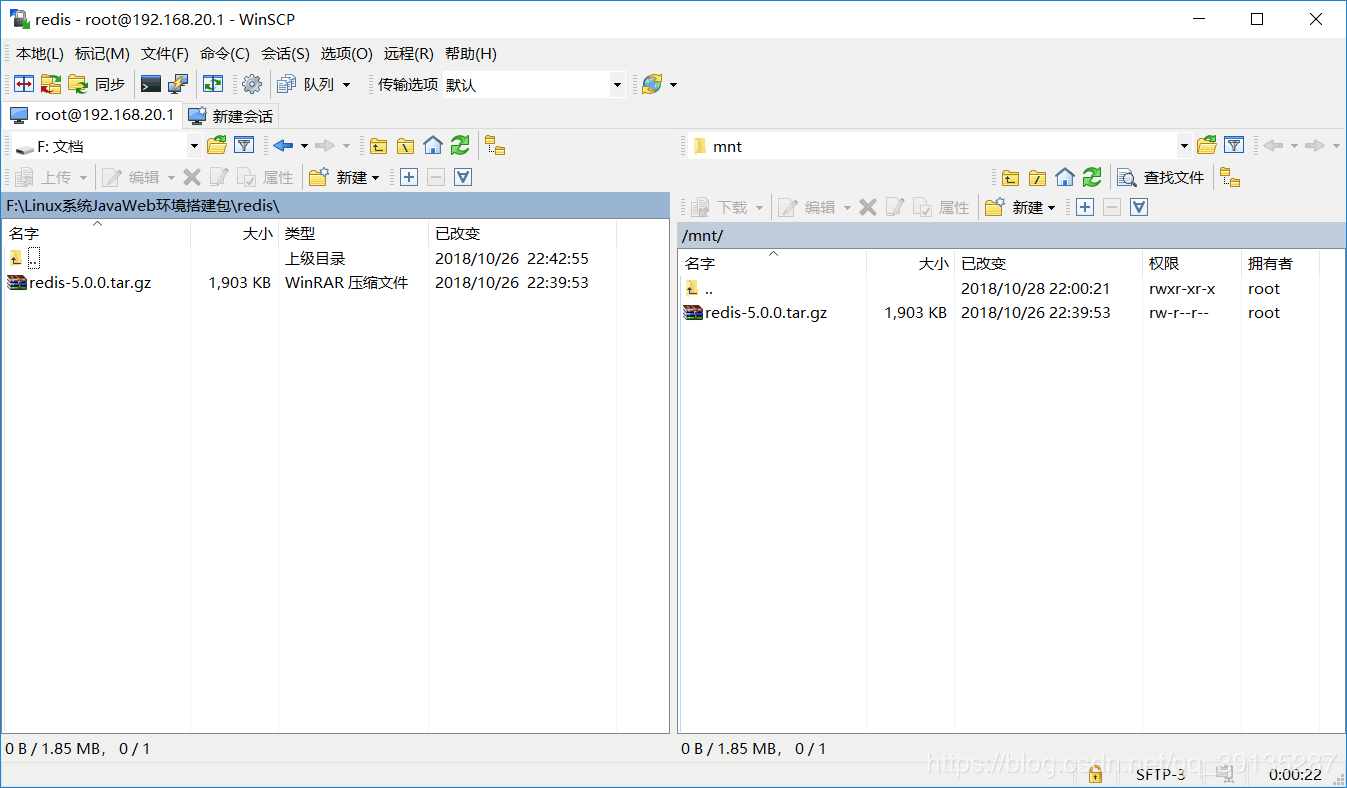The width and height of the screenshot is (1347, 788).
Task: Open the 新建会话 tab
Action: [230, 116]
